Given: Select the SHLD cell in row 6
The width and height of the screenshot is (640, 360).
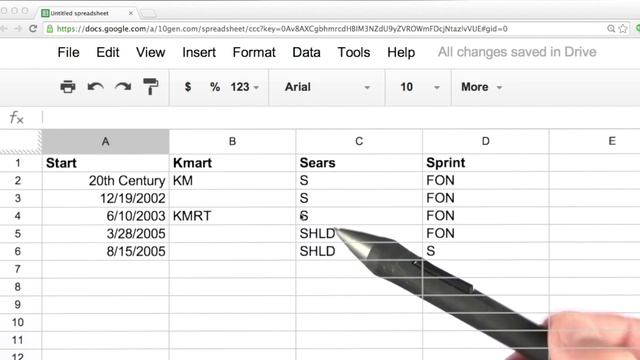Looking at the screenshot, I should tap(359, 251).
